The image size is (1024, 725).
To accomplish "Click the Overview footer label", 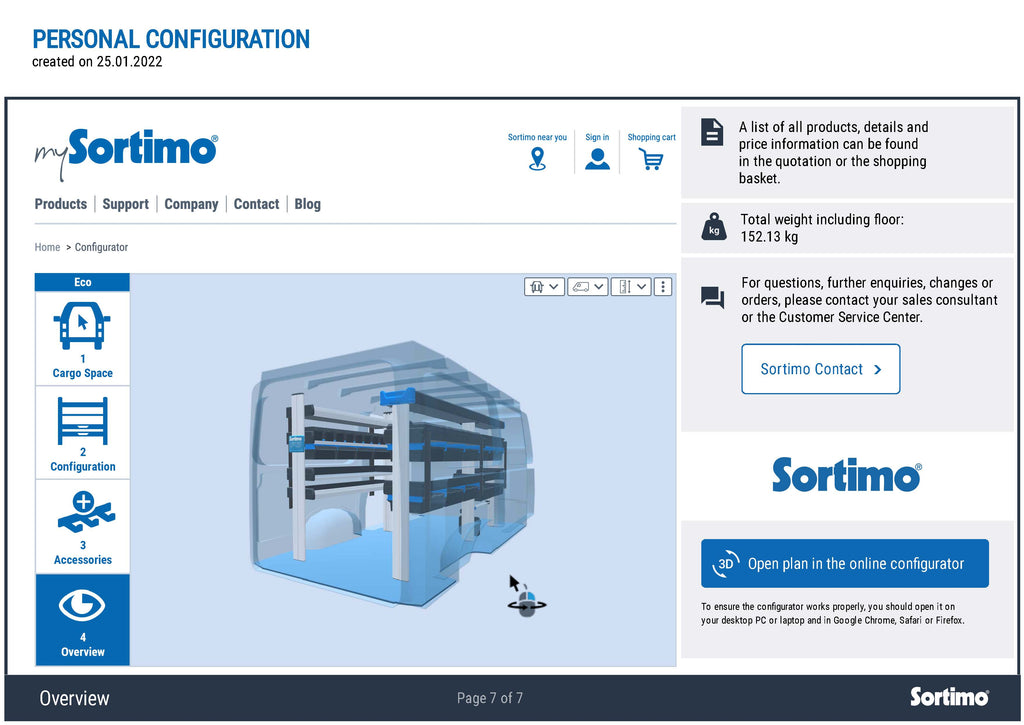I will coord(74,698).
